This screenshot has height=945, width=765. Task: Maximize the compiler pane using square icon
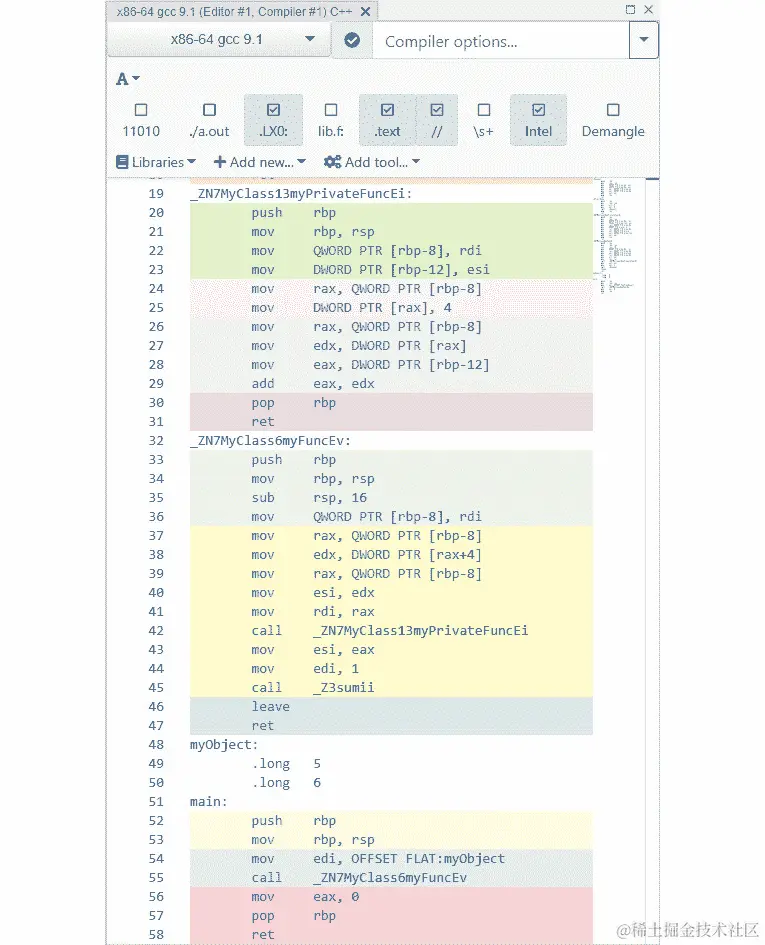[x=631, y=10]
